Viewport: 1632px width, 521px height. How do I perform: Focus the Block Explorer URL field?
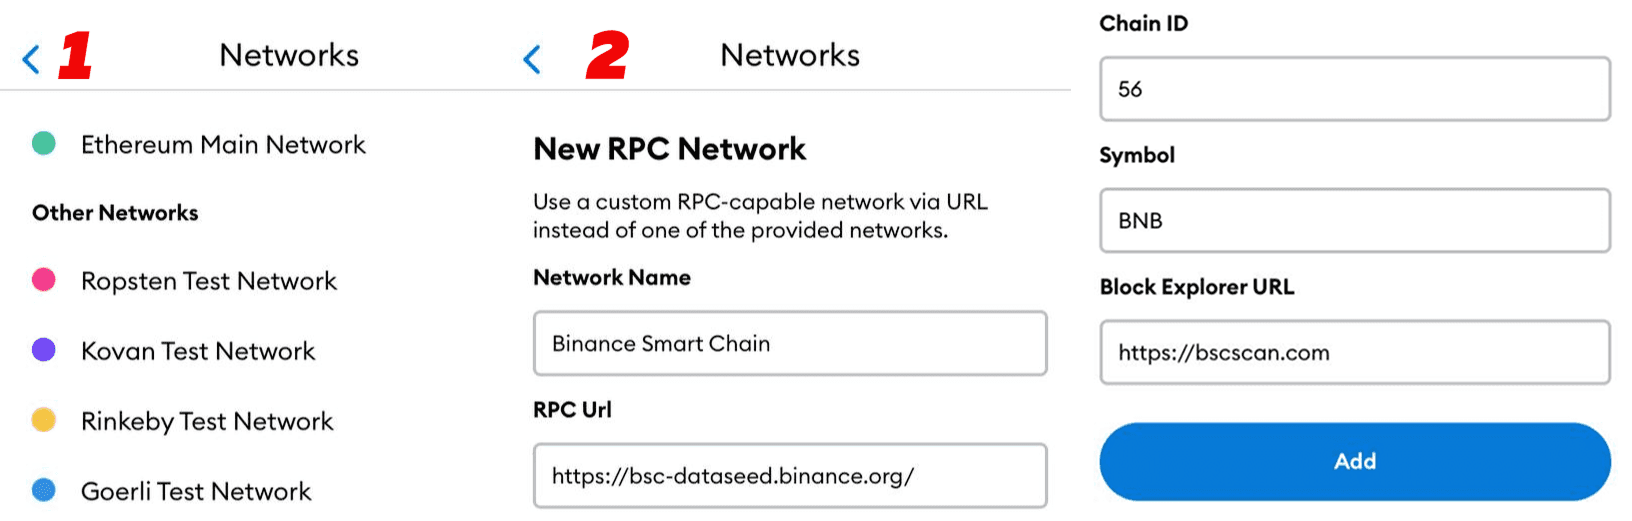1354,352
